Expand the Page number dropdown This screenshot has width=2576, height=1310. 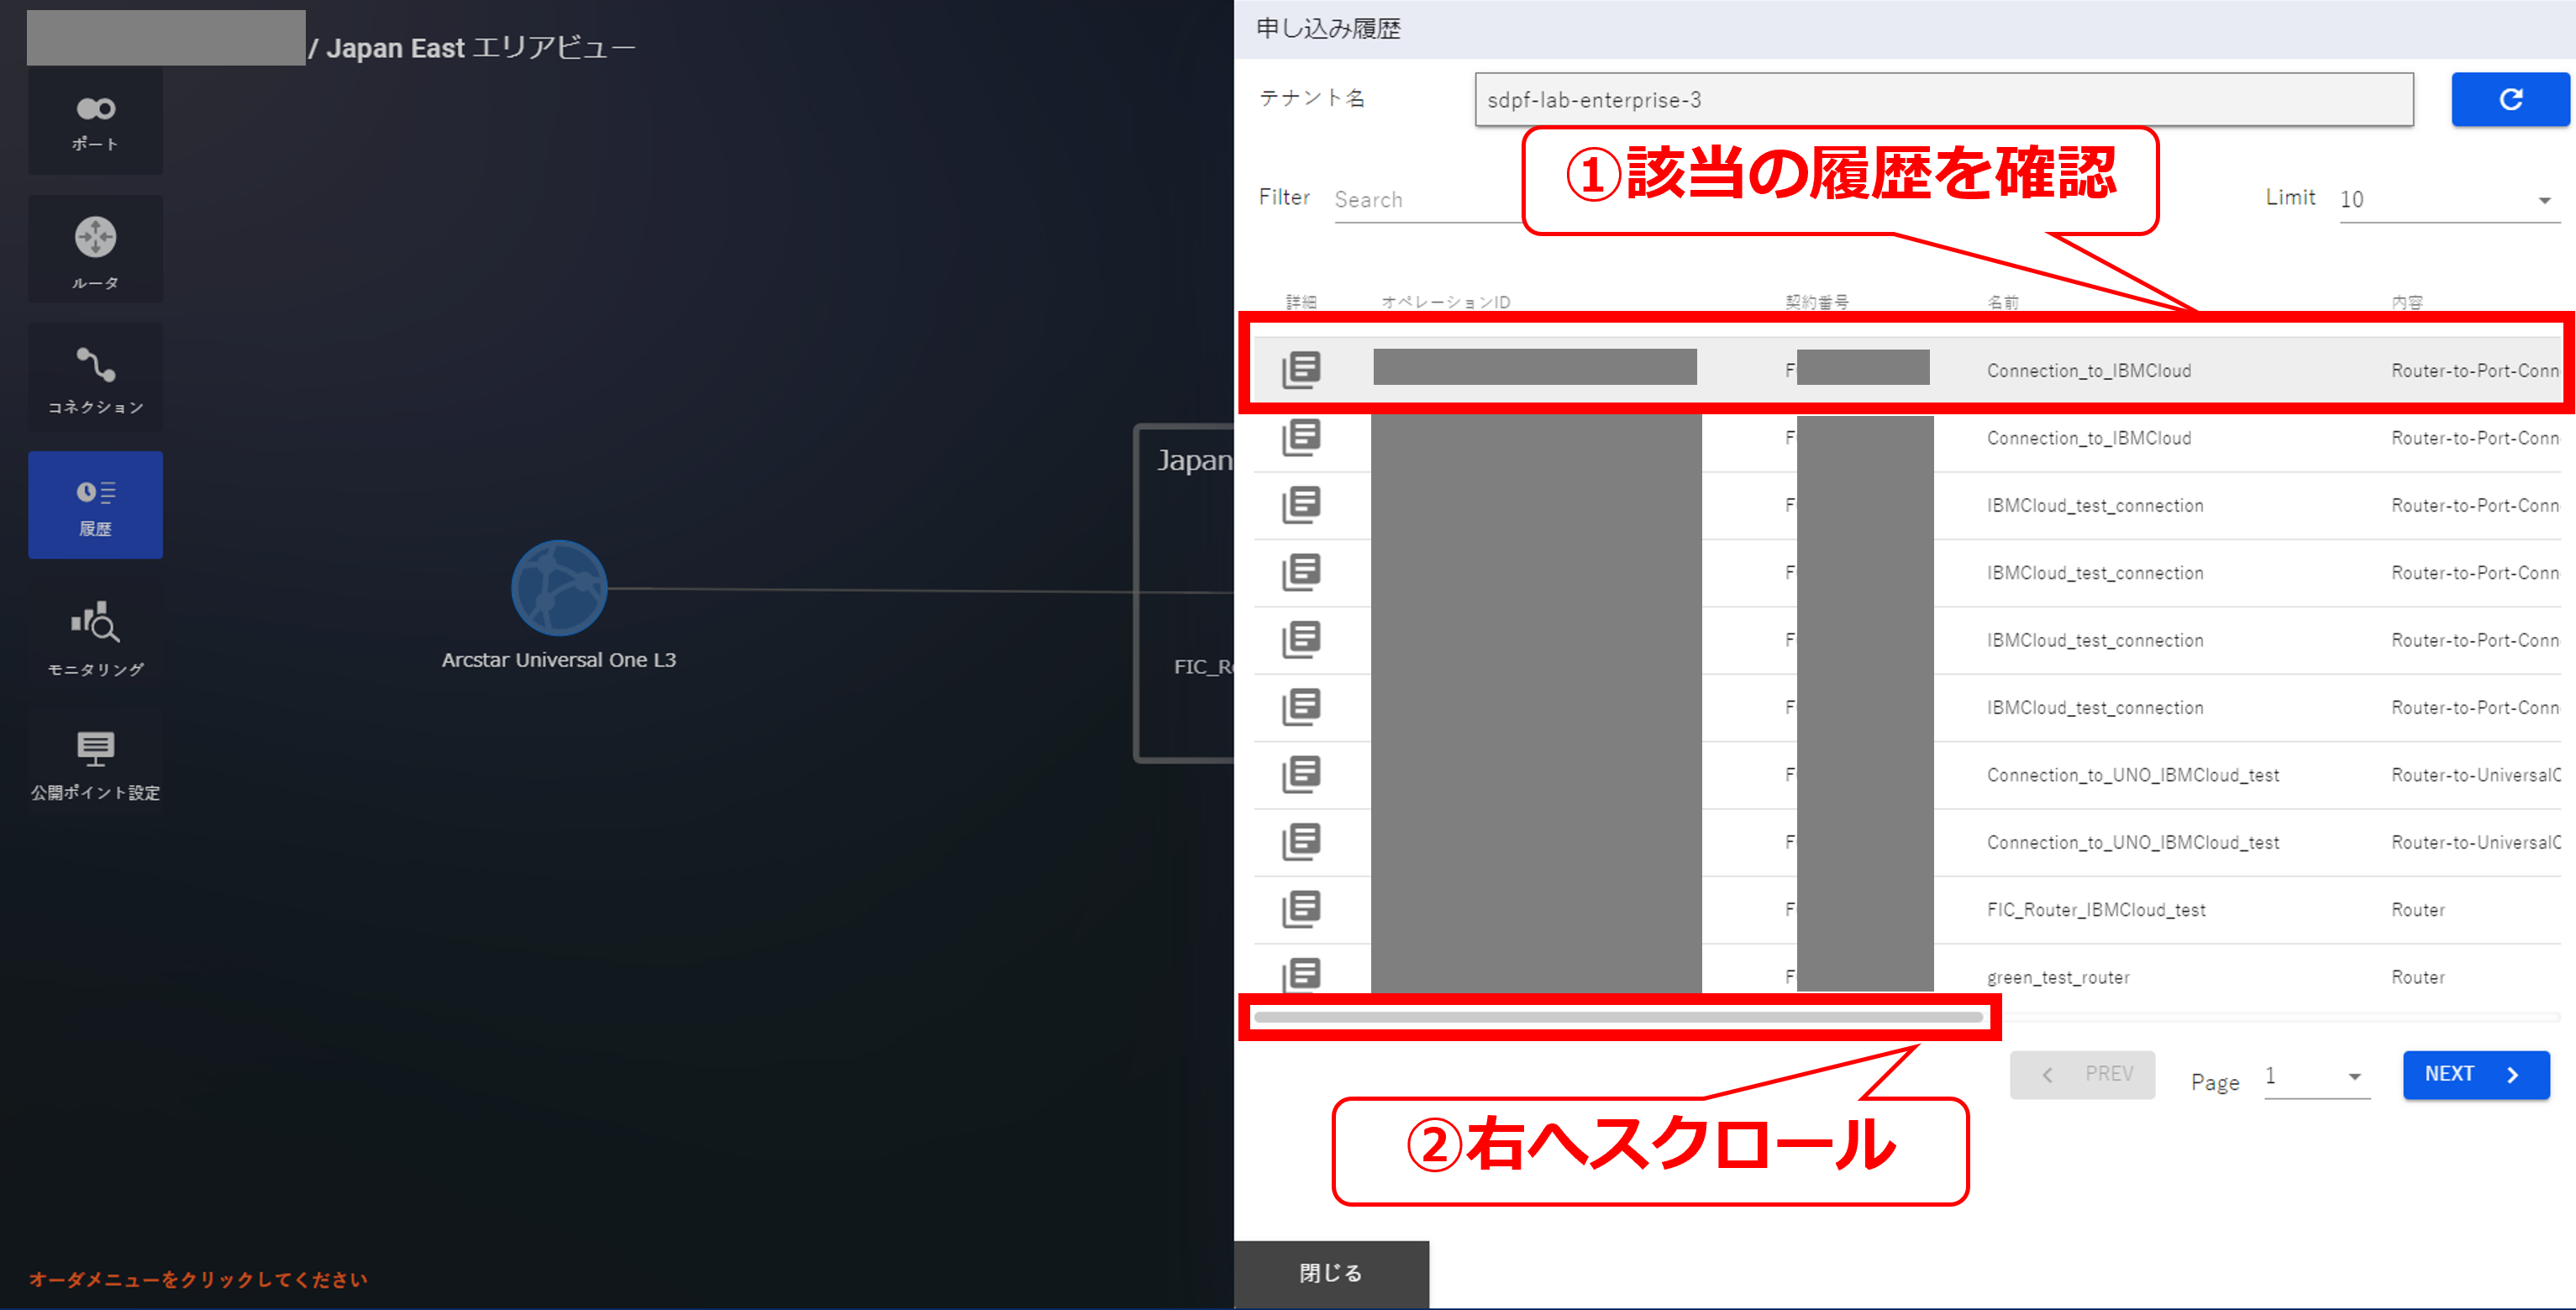2316,1076
